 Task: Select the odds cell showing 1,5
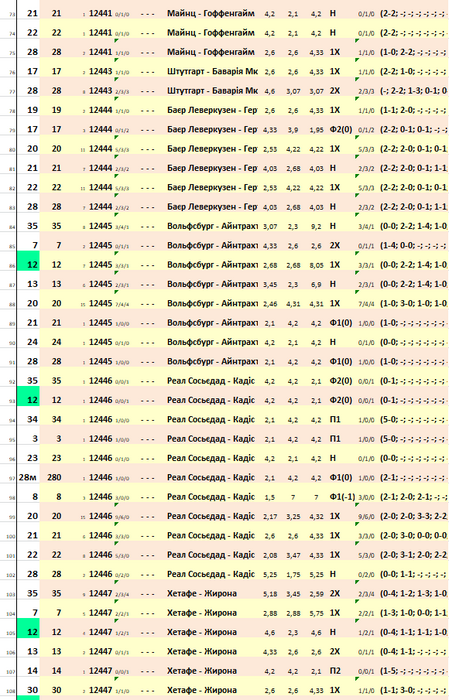coord(270,497)
